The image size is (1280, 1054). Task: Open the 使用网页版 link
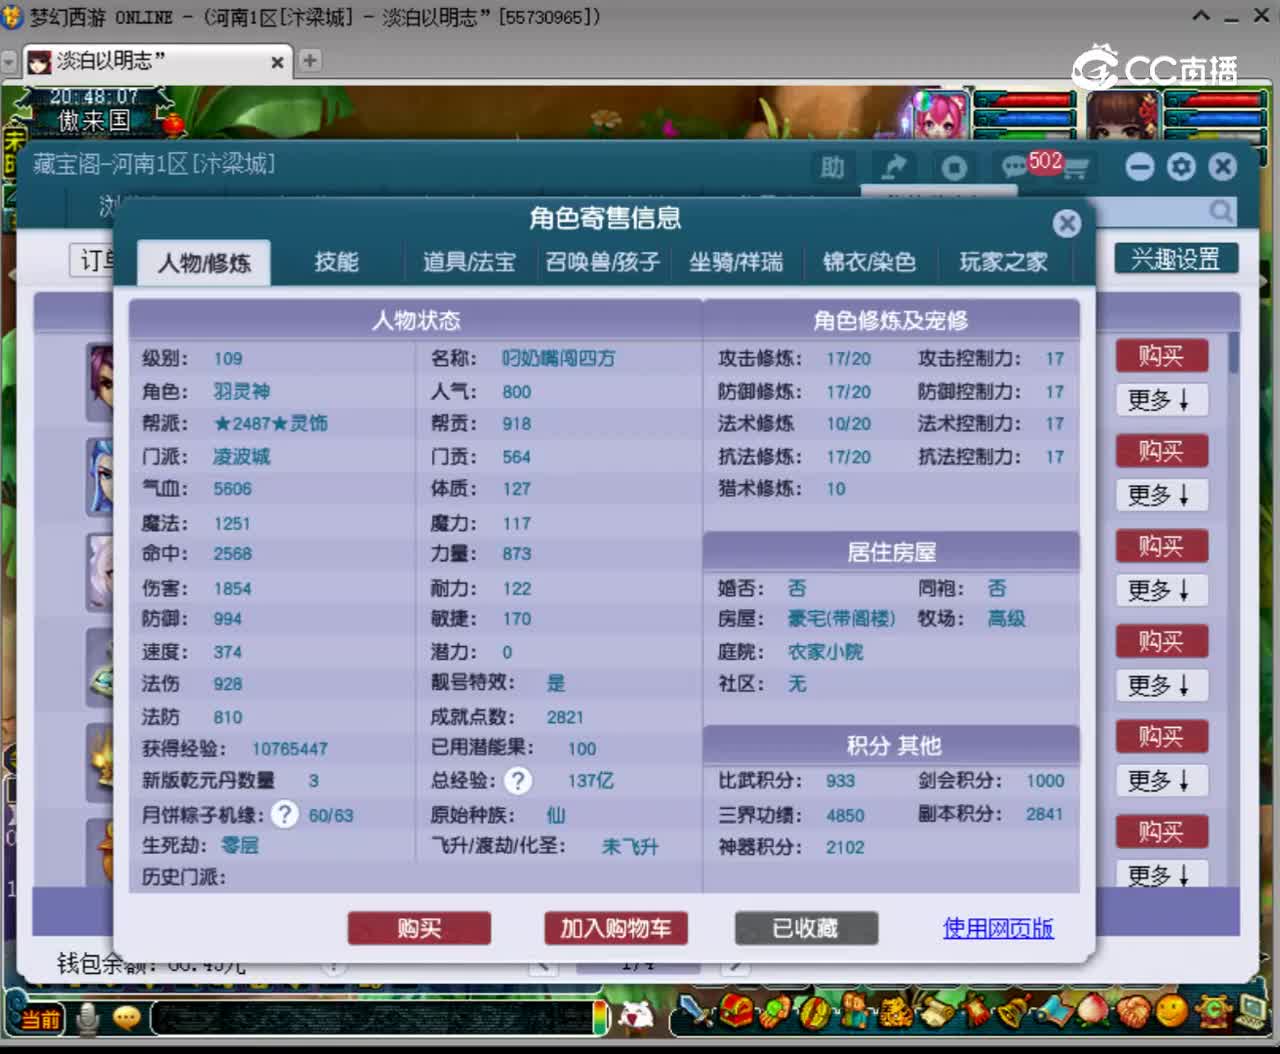coord(998,928)
